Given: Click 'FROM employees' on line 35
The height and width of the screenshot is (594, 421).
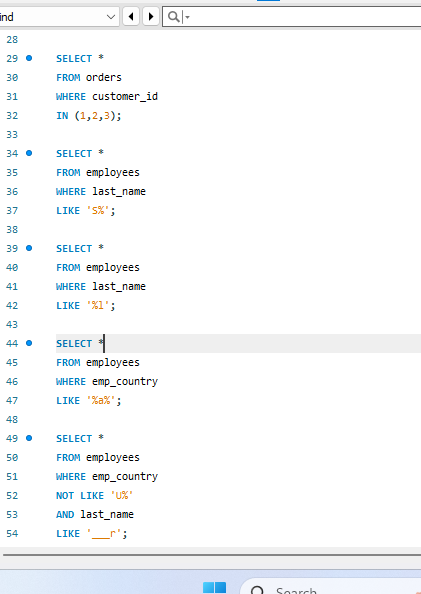Looking at the screenshot, I should click(98, 173).
